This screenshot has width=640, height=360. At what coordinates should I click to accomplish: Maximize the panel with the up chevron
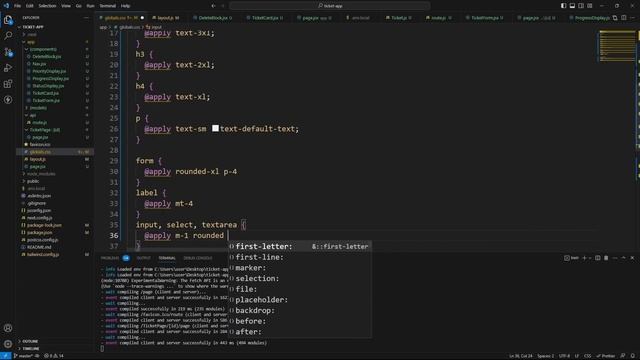[623, 258]
